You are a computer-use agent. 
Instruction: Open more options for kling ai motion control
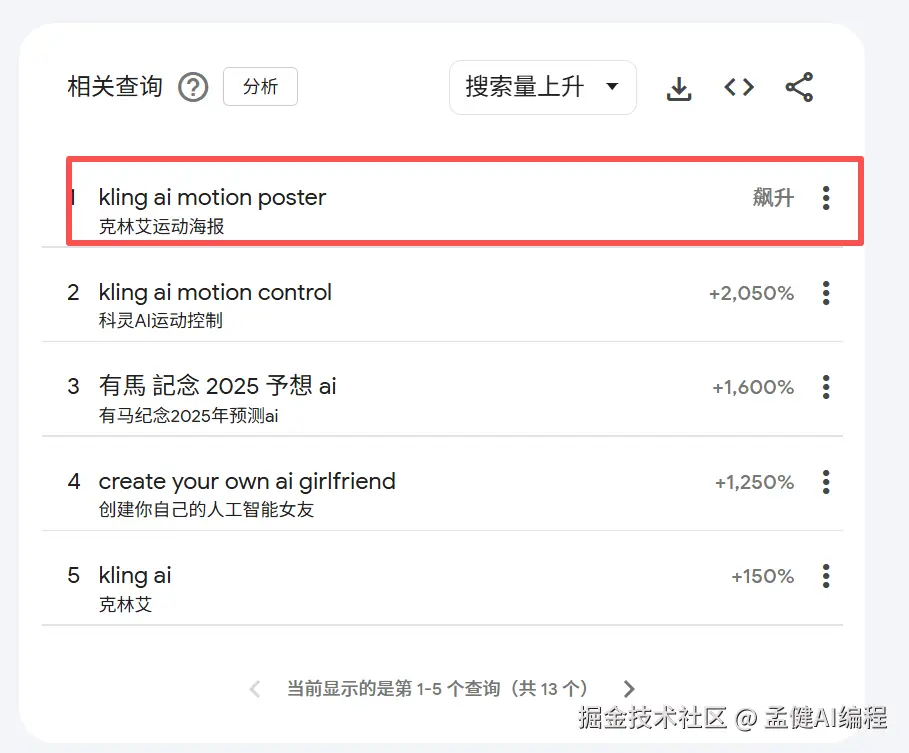[826, 293]
